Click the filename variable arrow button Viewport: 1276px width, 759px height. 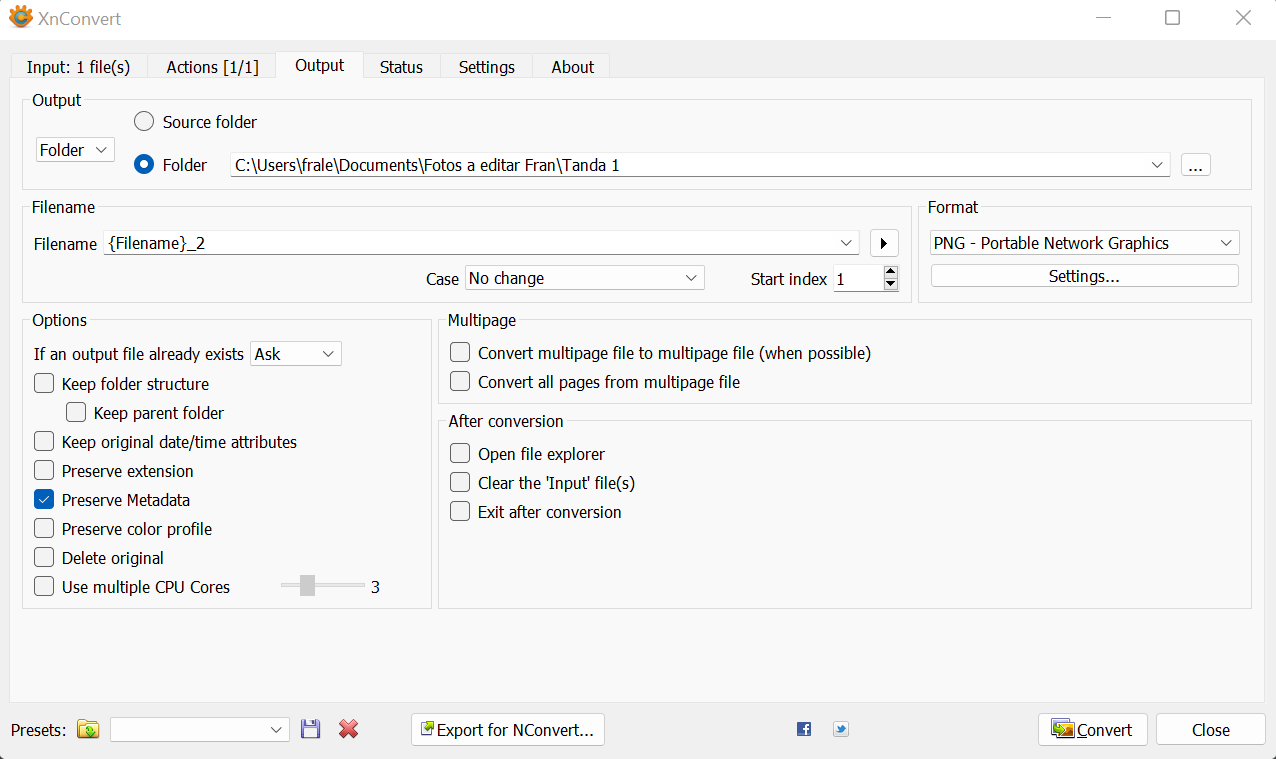point(883,243)
